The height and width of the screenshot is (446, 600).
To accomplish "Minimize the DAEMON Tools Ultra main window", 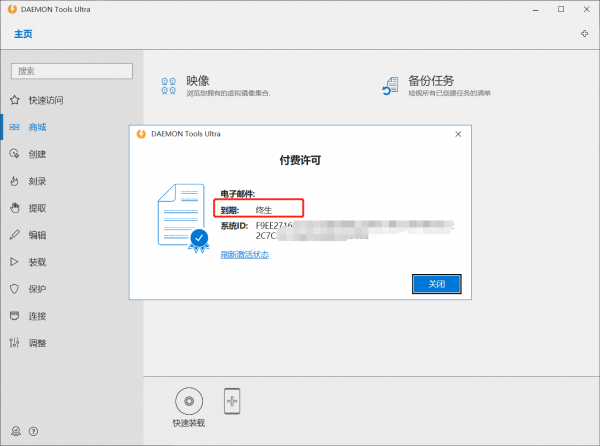I will click(536, 10).
